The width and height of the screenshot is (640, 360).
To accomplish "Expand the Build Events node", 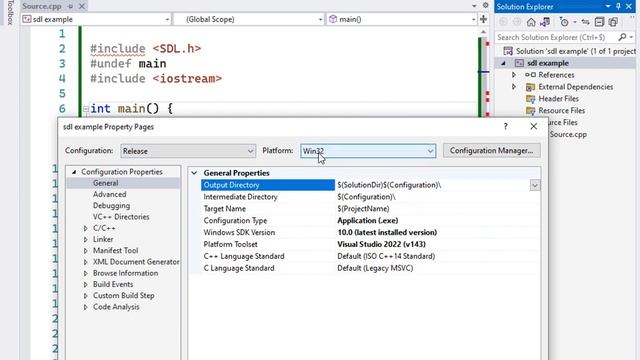I will [x=85, y=284].
